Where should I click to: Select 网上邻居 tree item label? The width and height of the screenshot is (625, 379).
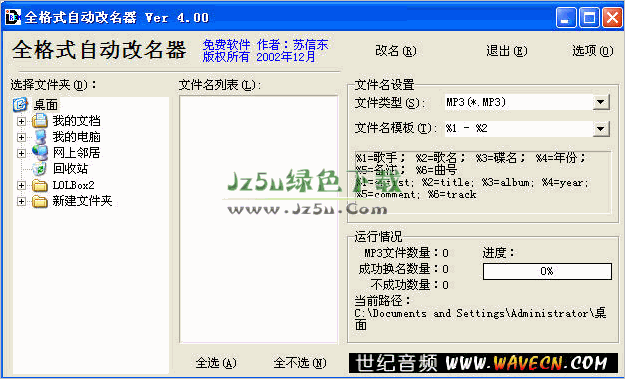click(77, 153)
